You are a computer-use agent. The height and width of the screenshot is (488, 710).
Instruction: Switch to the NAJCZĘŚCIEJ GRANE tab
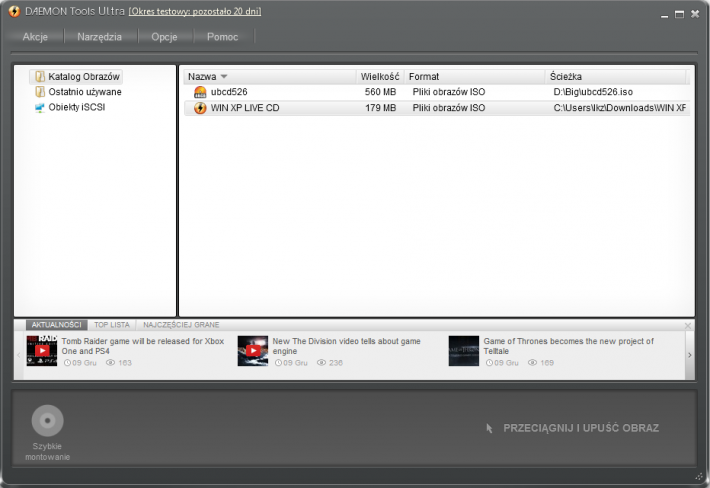pyautogui.click(x=181, y=325)
